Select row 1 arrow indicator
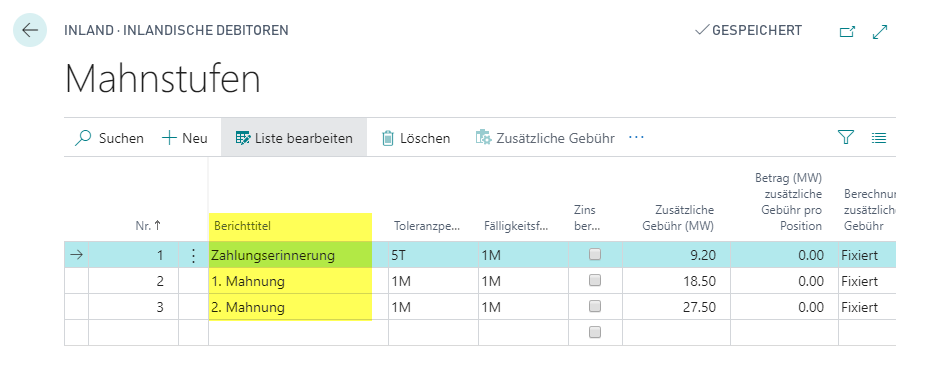930x381 pixels. click(x=77, y=255)
